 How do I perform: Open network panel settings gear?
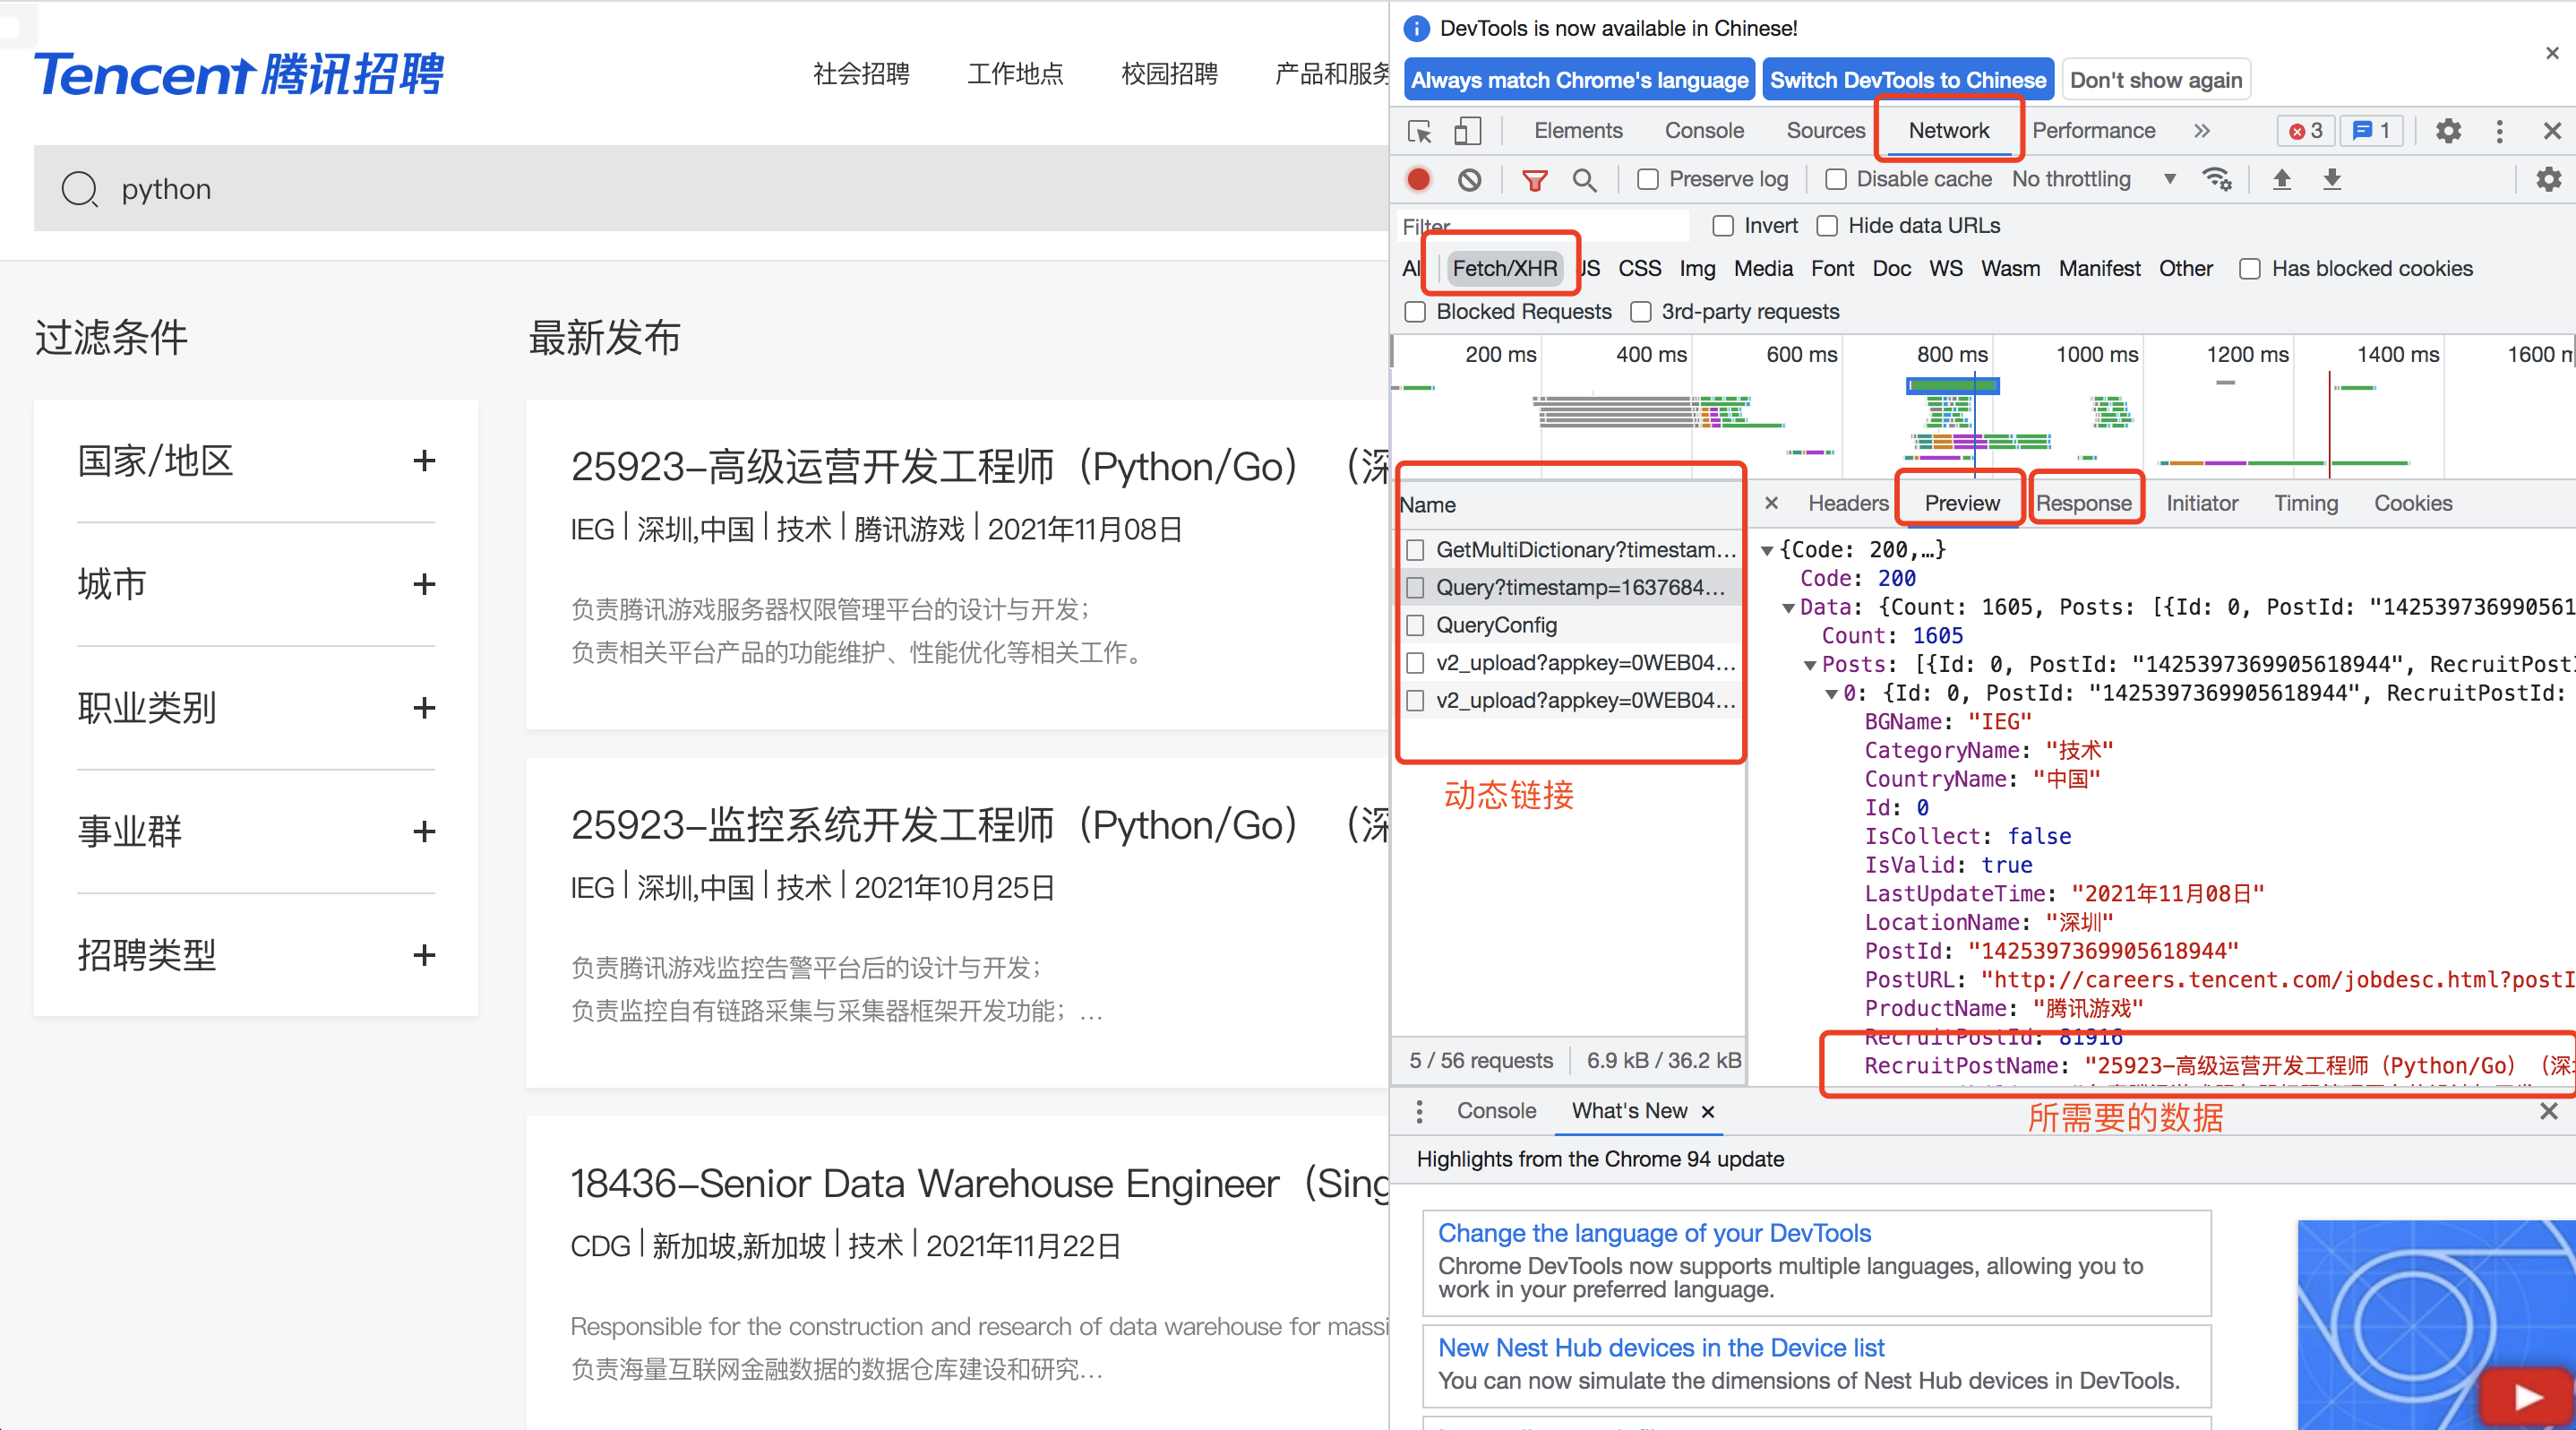(x=2549, y=179)
